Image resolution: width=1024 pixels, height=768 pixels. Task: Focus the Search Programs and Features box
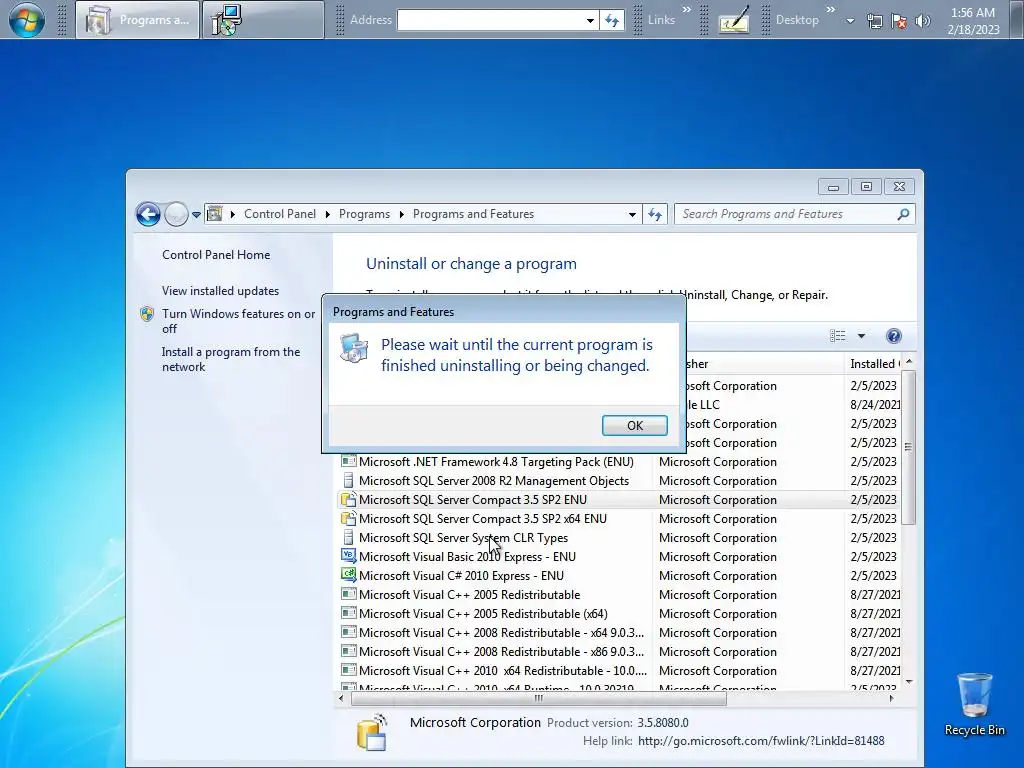coord(786,214)
